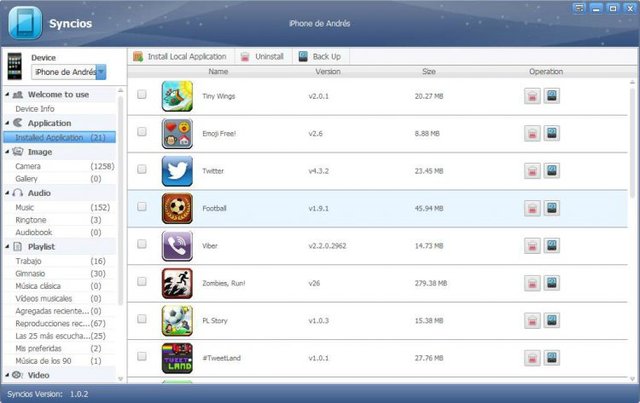Select the Música clásica playlist
The image size is (640, 403).
[x=60, y=286]
